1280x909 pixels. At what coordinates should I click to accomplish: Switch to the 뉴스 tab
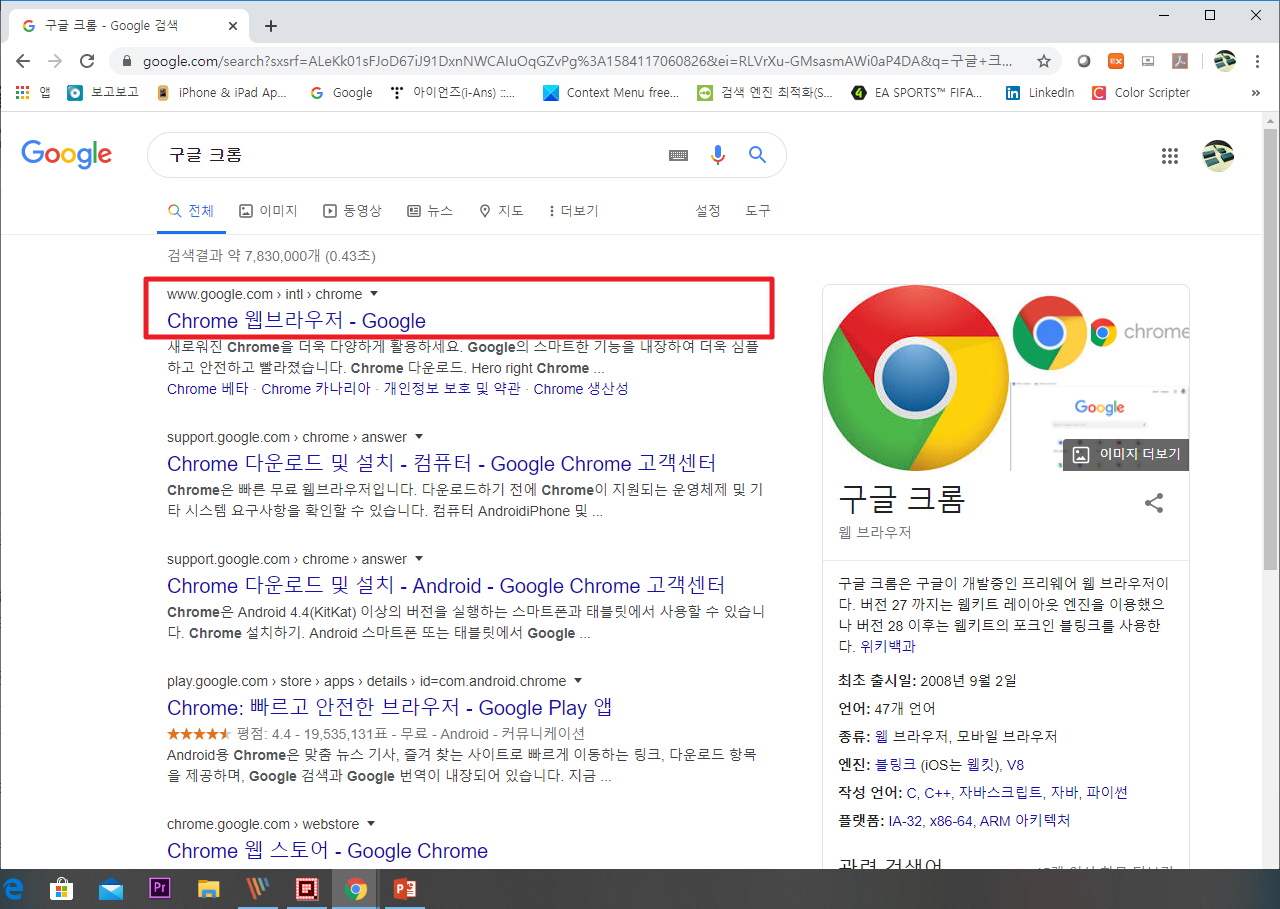pyautogui.click(x=430, y=211)
